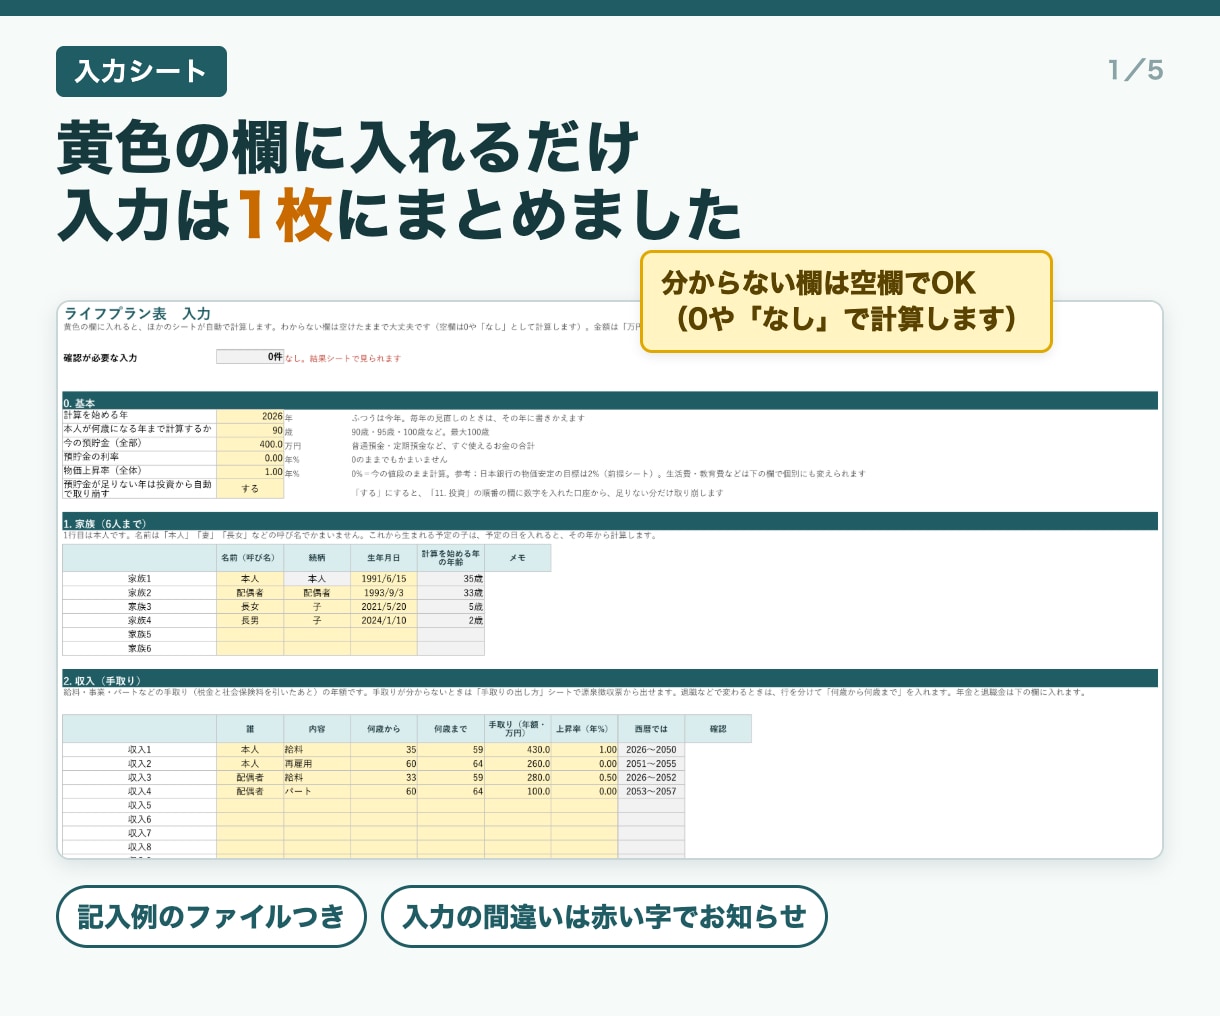
Task: Click the 再雇用 content cell
Action: coord(317,764)
